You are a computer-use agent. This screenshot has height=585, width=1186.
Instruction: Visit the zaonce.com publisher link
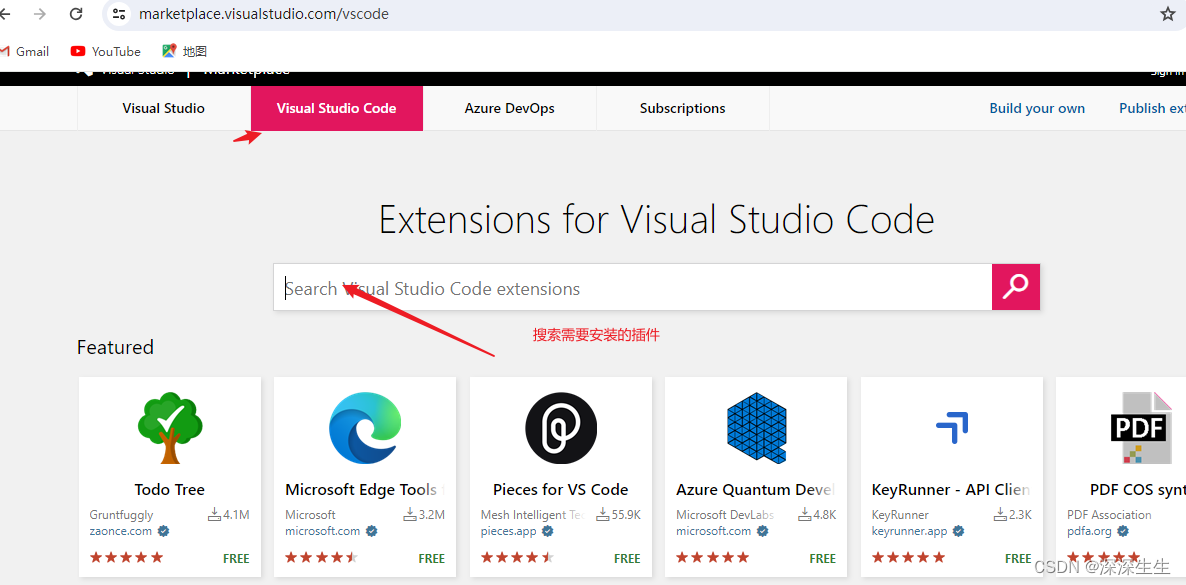coord(121,531)
